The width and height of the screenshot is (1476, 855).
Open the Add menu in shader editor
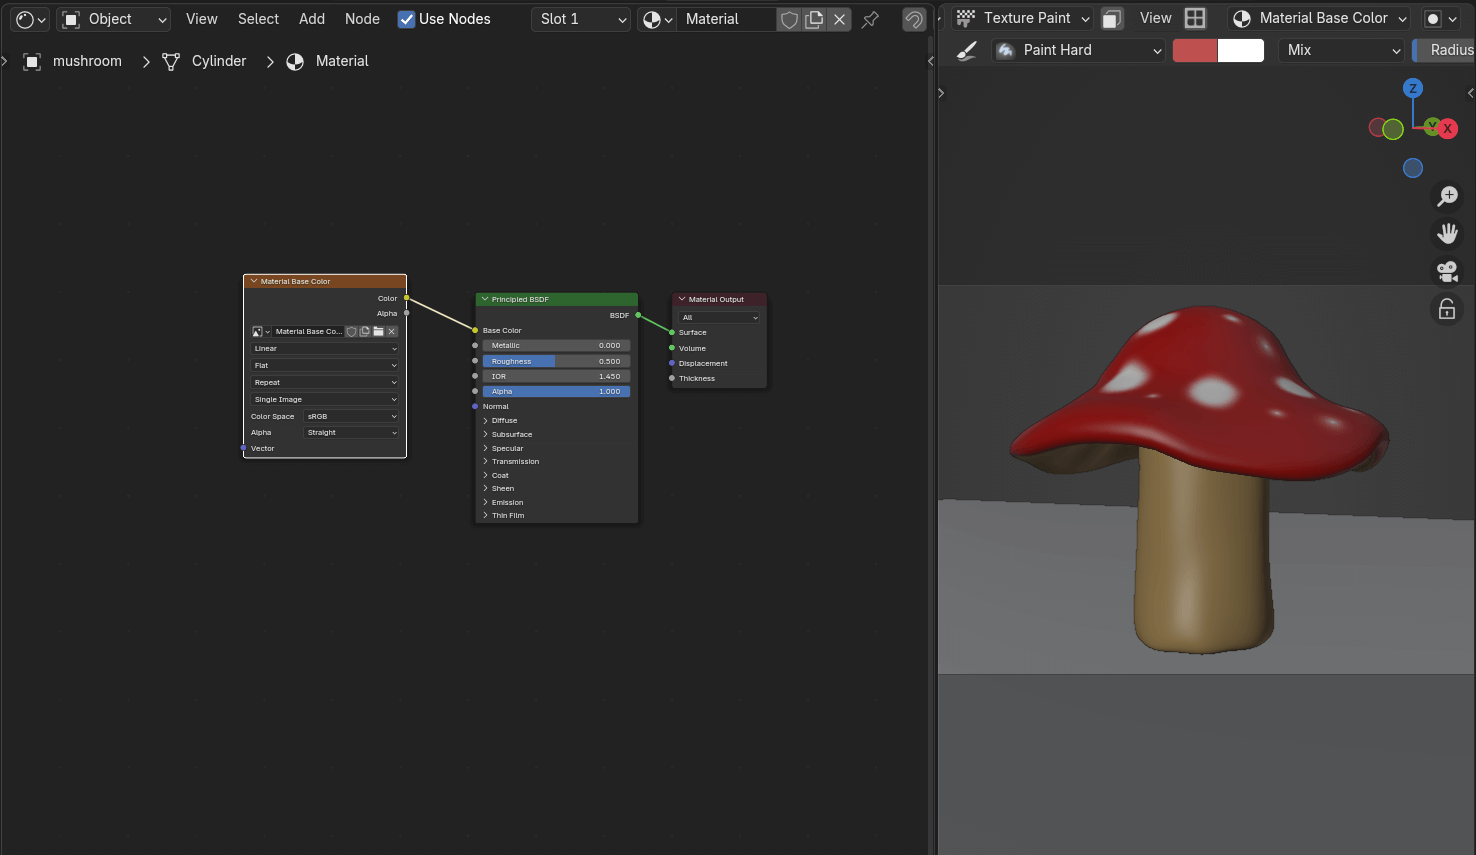311,18
